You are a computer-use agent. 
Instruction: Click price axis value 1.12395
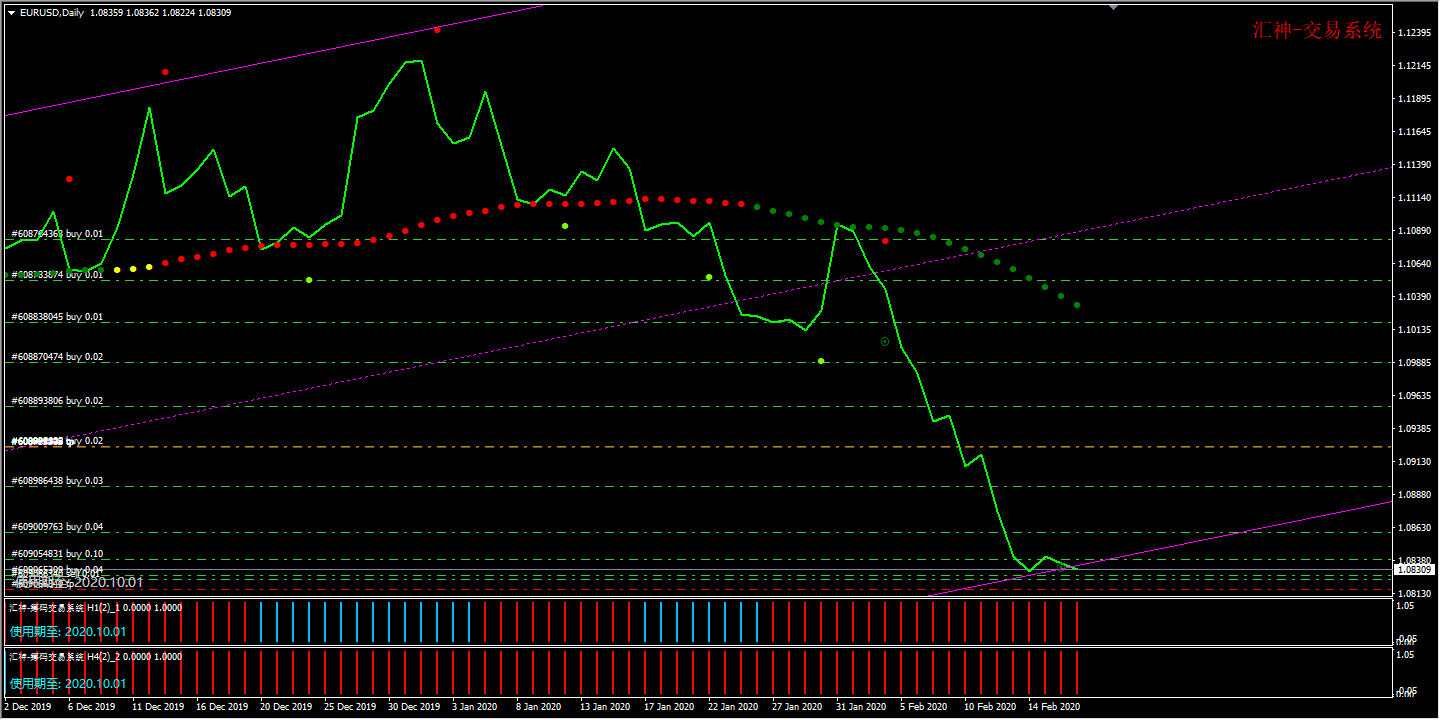[x=1414, y=33]
